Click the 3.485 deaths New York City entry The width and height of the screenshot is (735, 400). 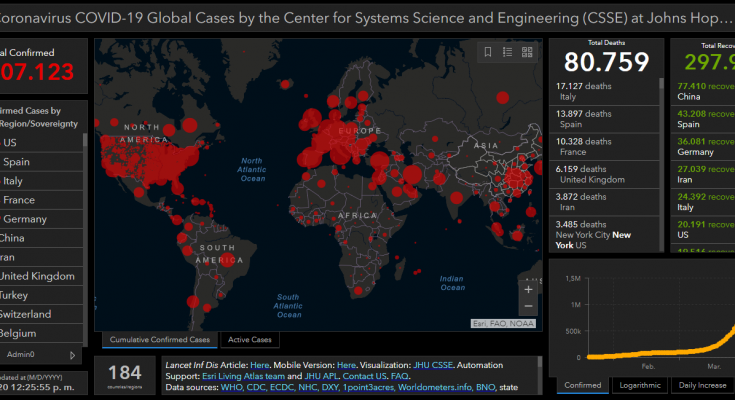pyautogui.click(x=604, y=234)
